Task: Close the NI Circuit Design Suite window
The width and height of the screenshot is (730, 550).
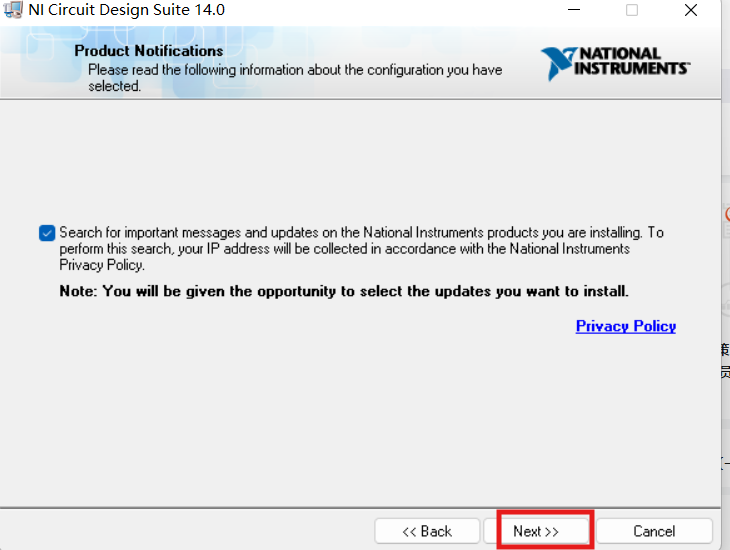Action: point(691,10)
